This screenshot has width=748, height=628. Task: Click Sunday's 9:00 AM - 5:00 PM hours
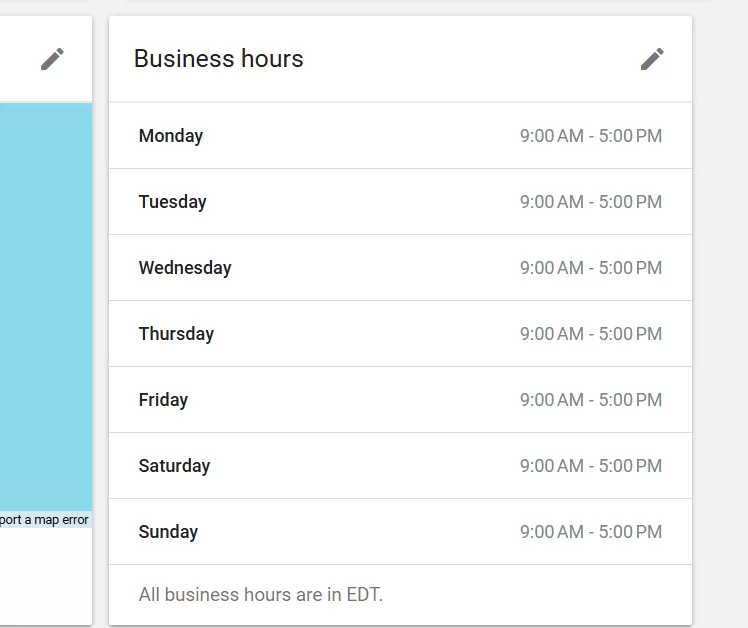click(x=590, y=532)
